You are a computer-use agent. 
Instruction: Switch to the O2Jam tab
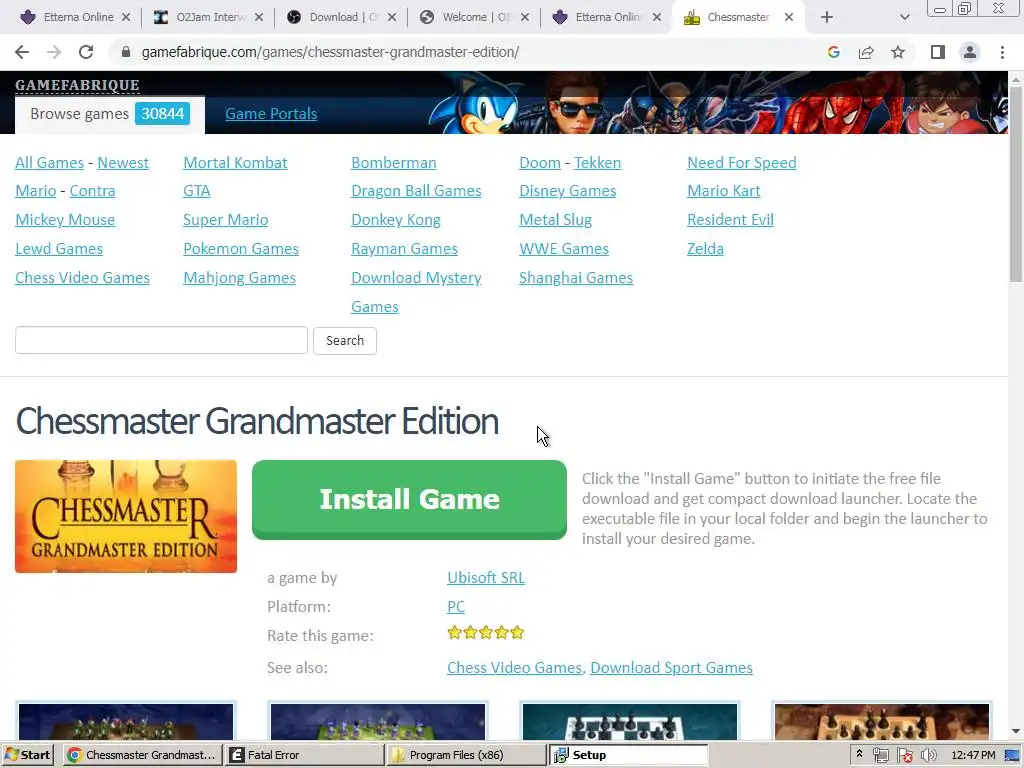point(206,18)
